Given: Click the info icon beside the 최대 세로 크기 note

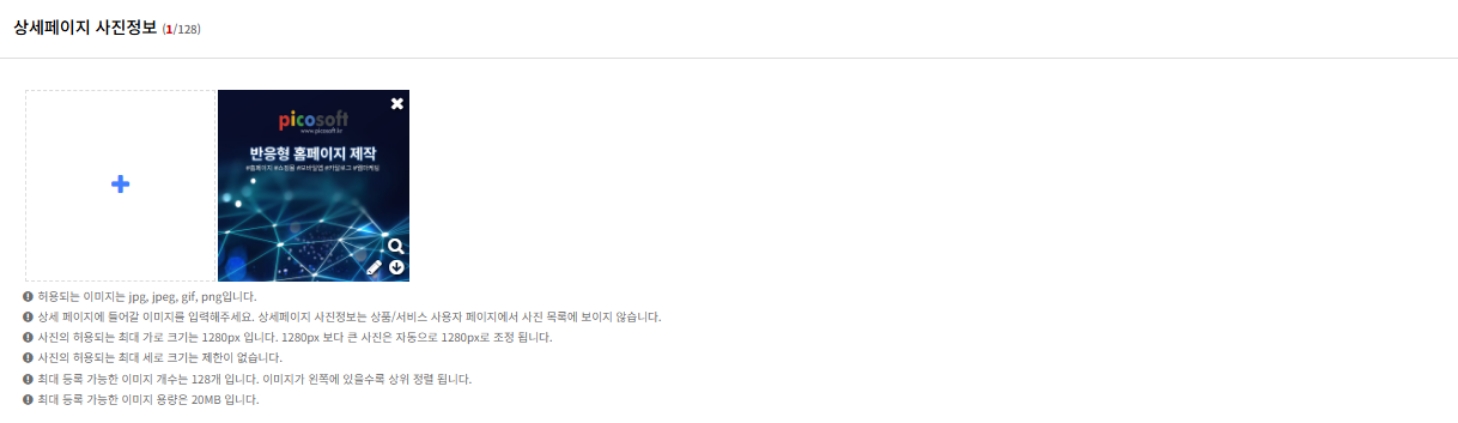Looking at the screenshot, I should point(28,358).
